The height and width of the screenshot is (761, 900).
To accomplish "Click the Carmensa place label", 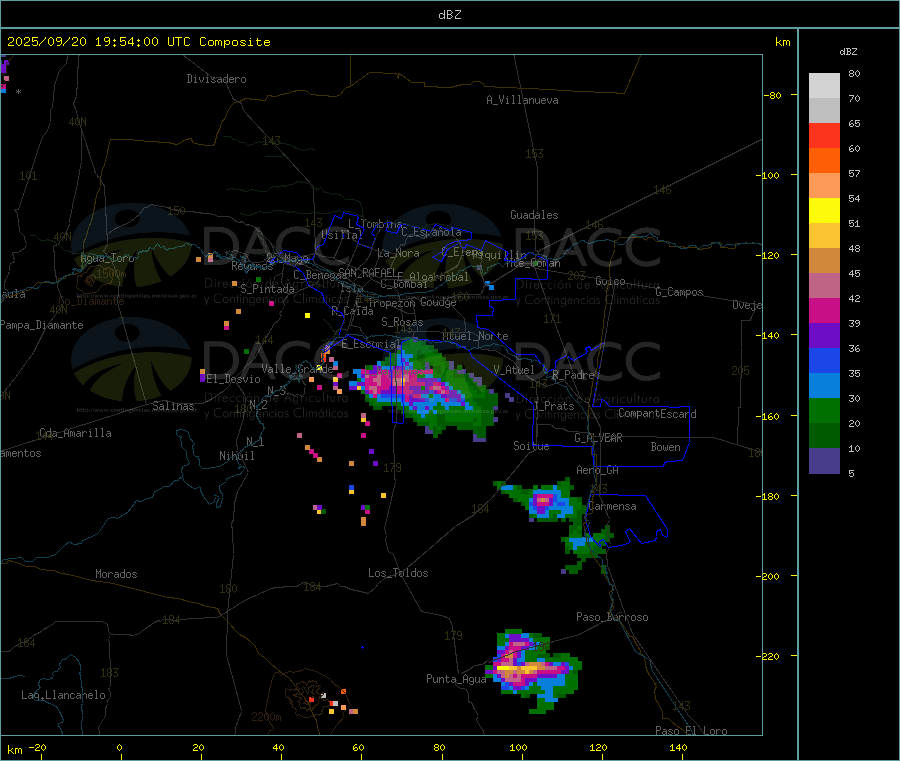I will coord(612,506).
